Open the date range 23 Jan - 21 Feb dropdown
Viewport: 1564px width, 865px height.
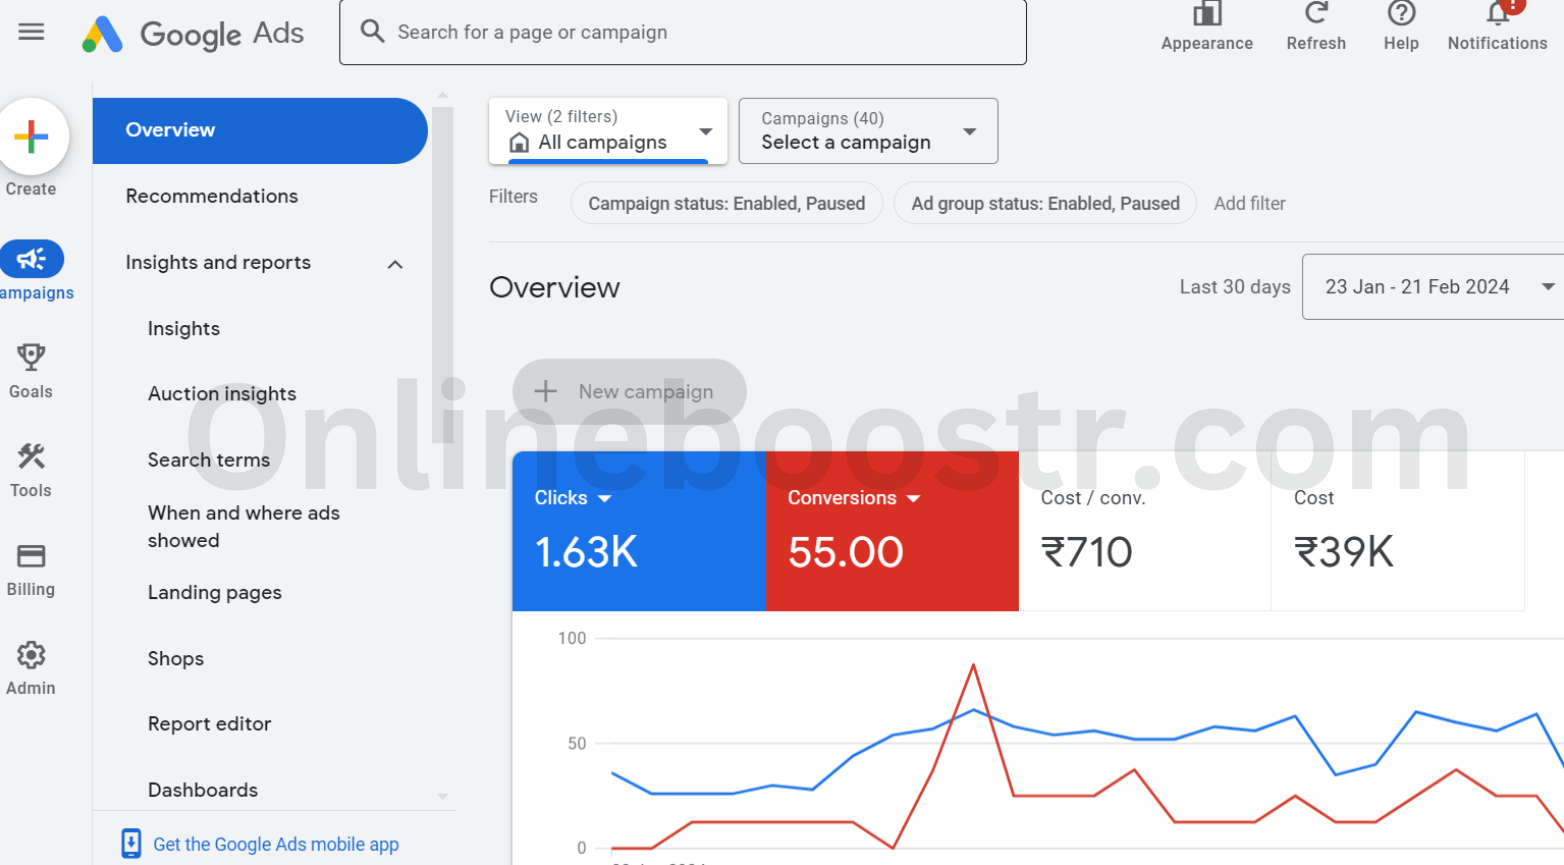coord(1546,287)
